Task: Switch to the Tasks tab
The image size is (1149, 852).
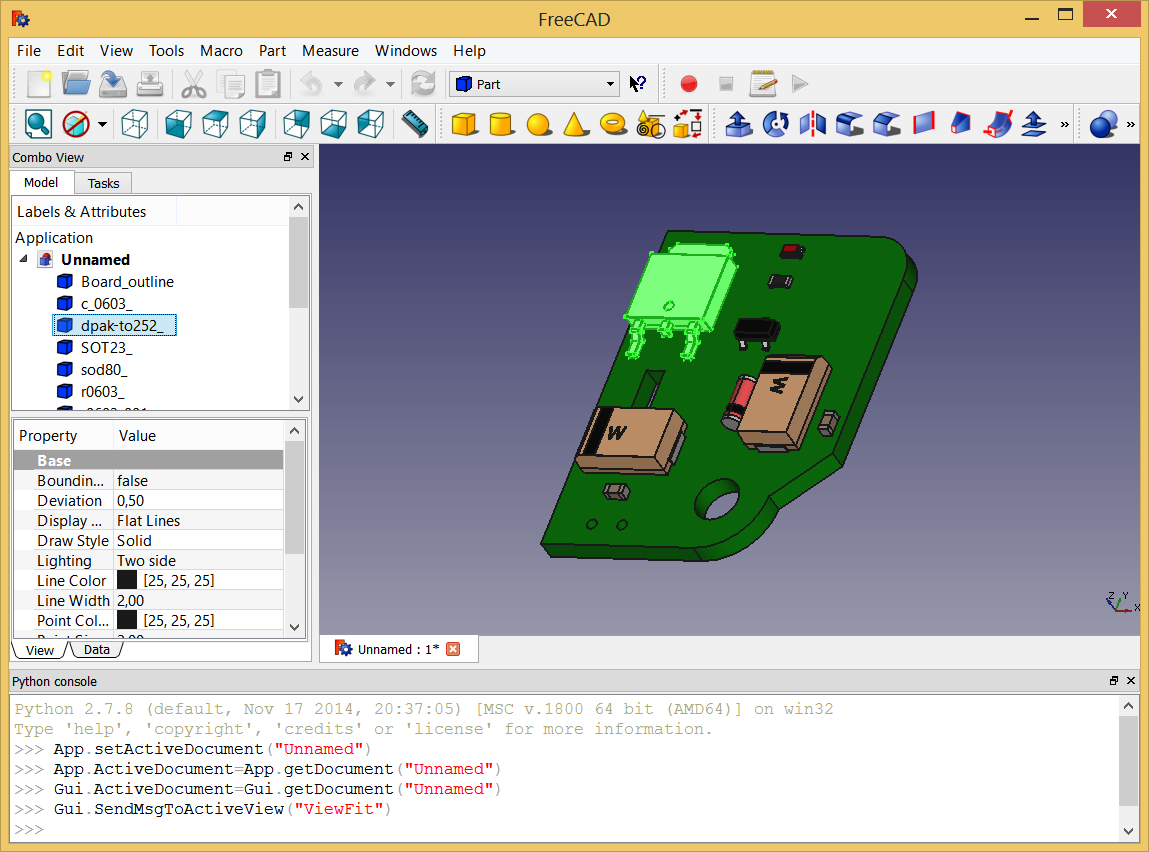Action: [x=103, y=183]
